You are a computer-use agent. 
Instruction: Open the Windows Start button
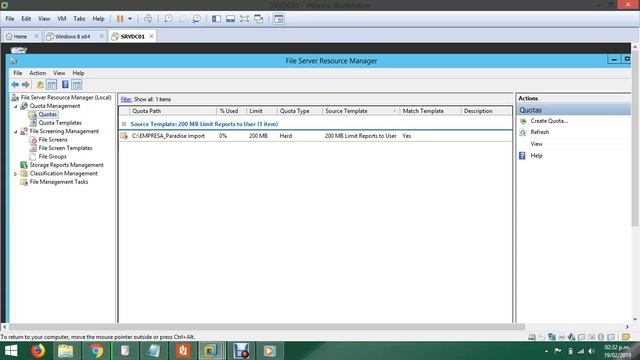pos(11,351)
